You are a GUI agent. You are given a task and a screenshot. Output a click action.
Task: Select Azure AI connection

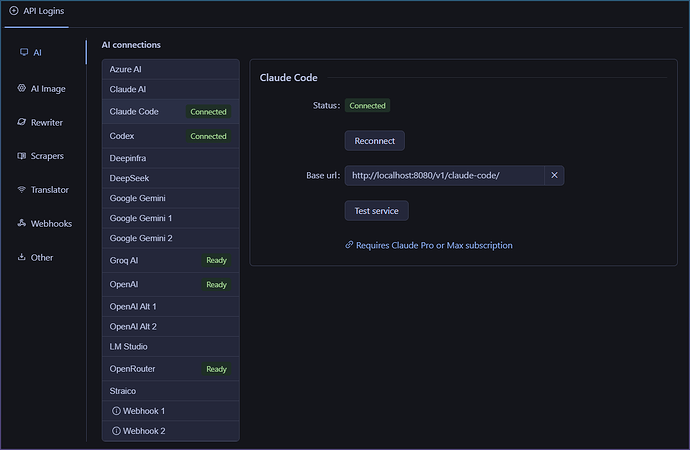[171, 70]
